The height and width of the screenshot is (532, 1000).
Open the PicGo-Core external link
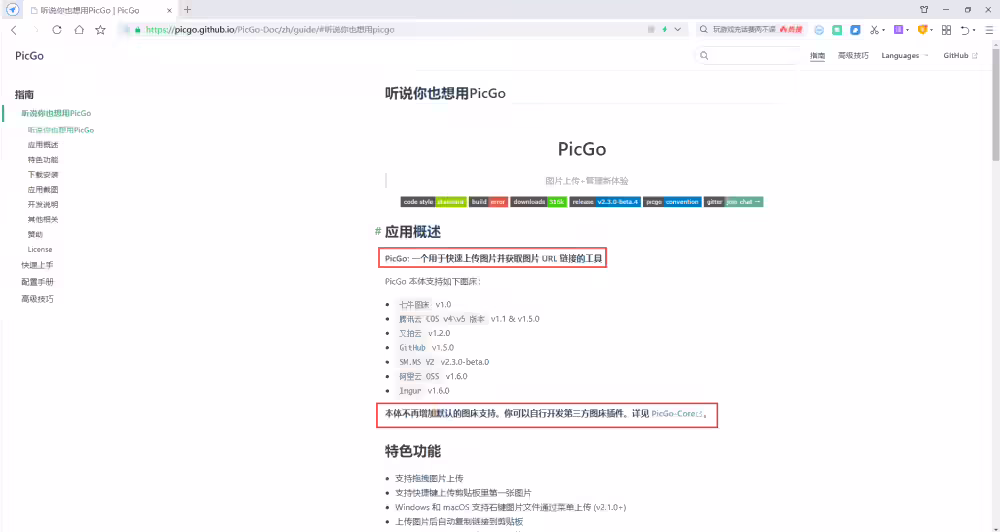coord(677,414)
